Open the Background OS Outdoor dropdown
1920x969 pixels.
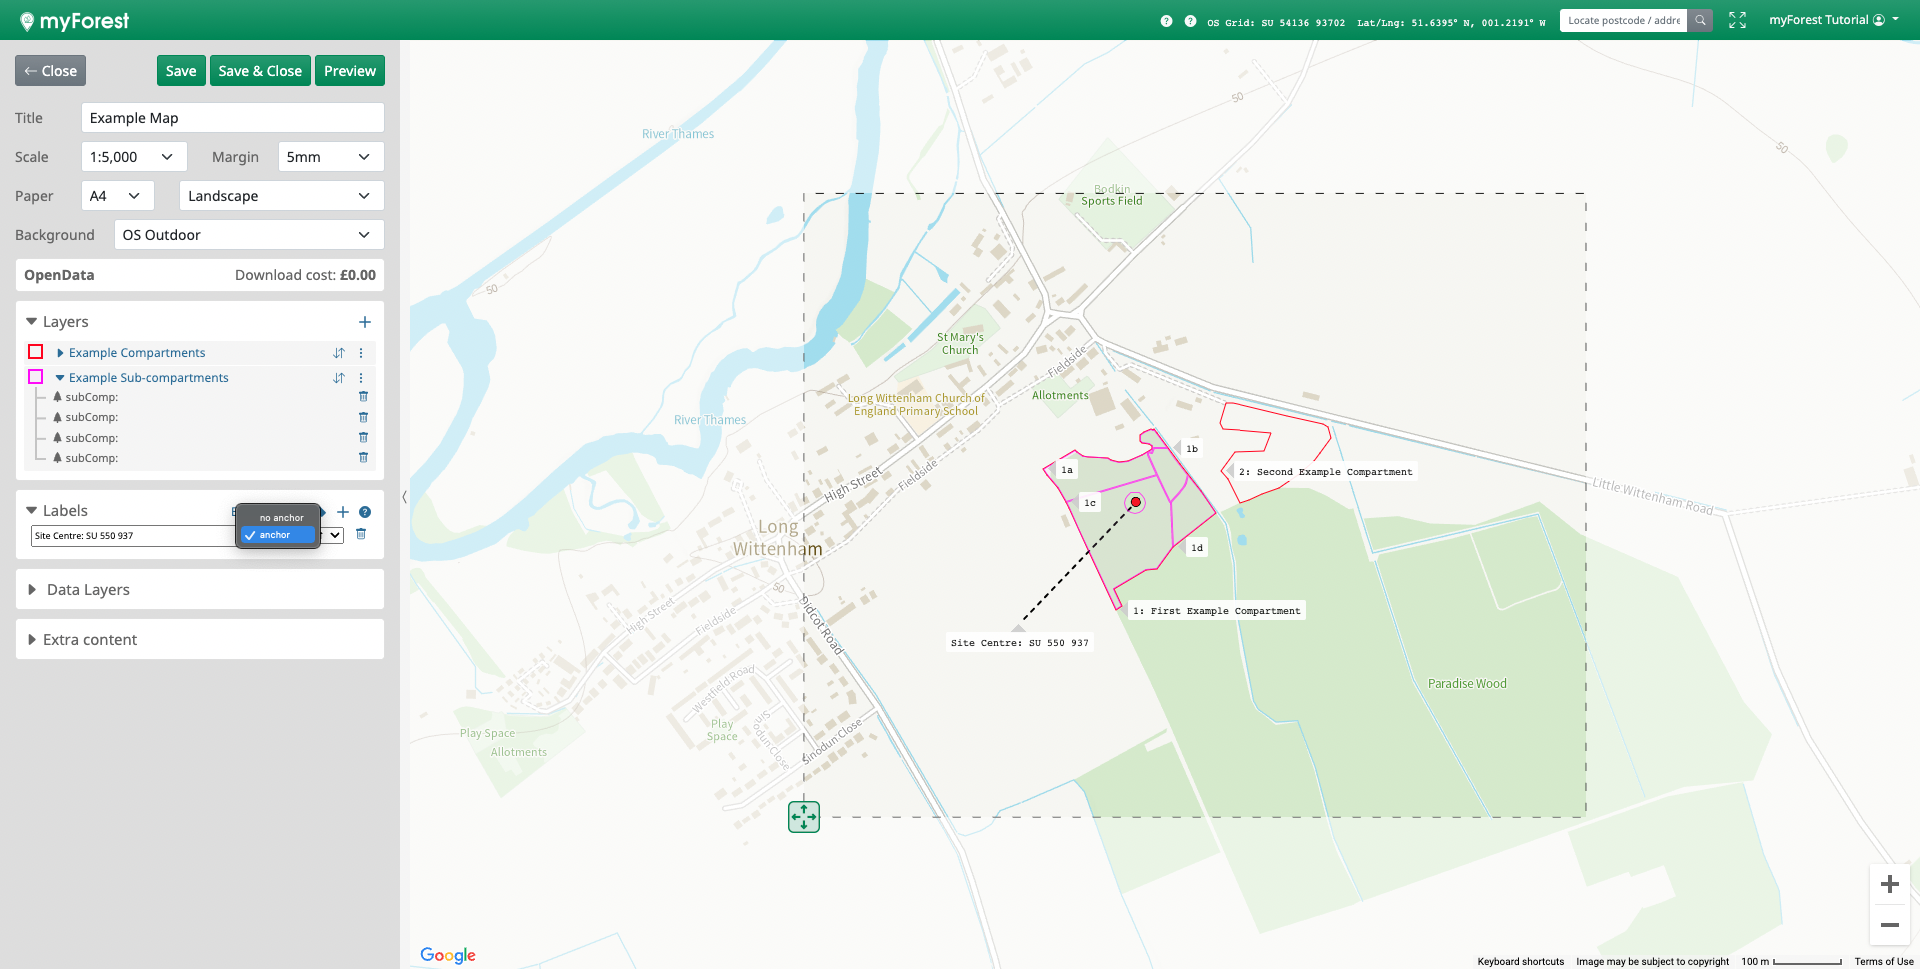click(x=248, y=235)
